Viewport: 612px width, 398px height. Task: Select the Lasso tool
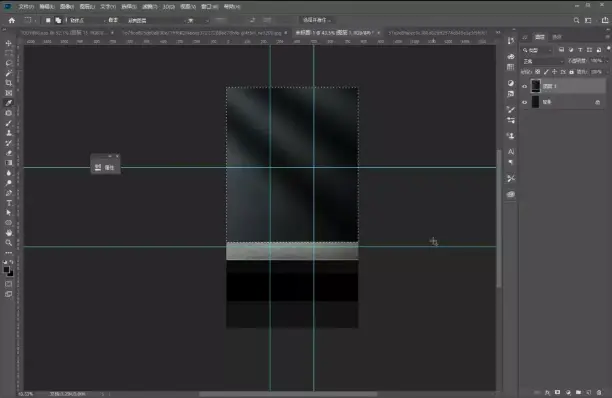click(x=9, y=63)
